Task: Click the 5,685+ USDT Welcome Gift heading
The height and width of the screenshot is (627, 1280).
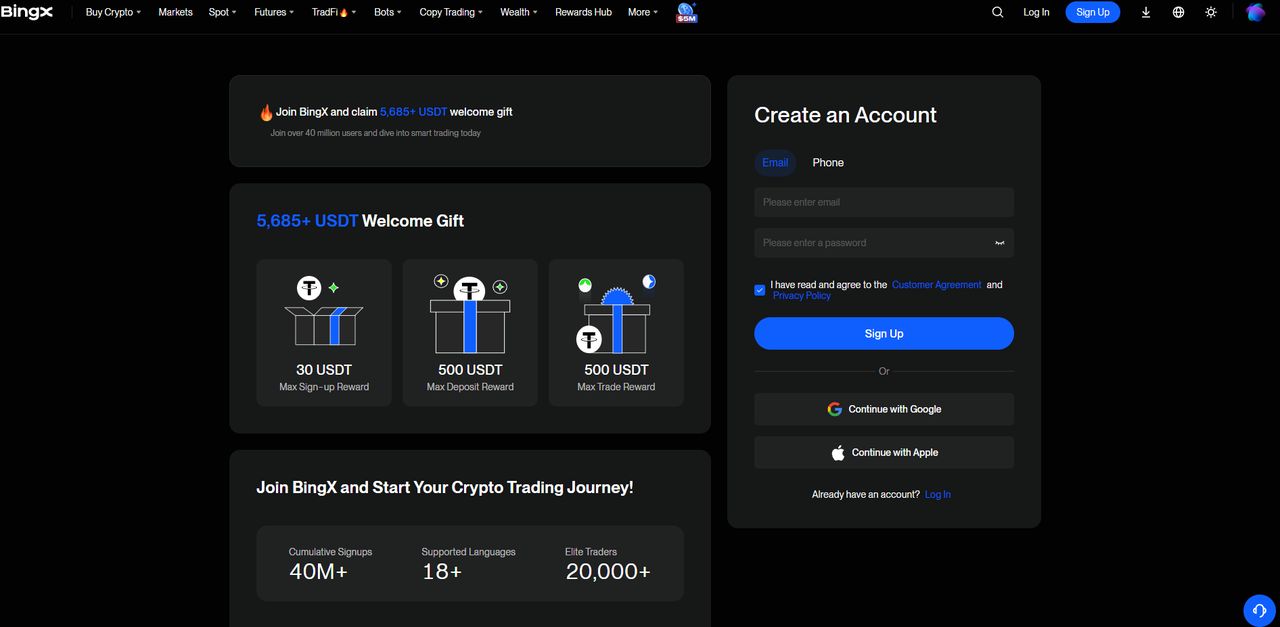Action: coord(360,221)
